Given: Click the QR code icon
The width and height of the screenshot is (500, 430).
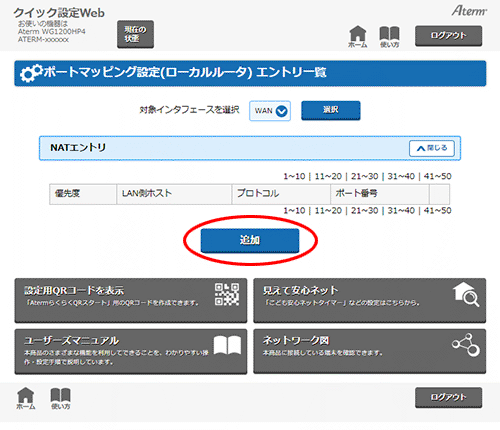Looking at the screenshot, I should click(x=227, y=294).
